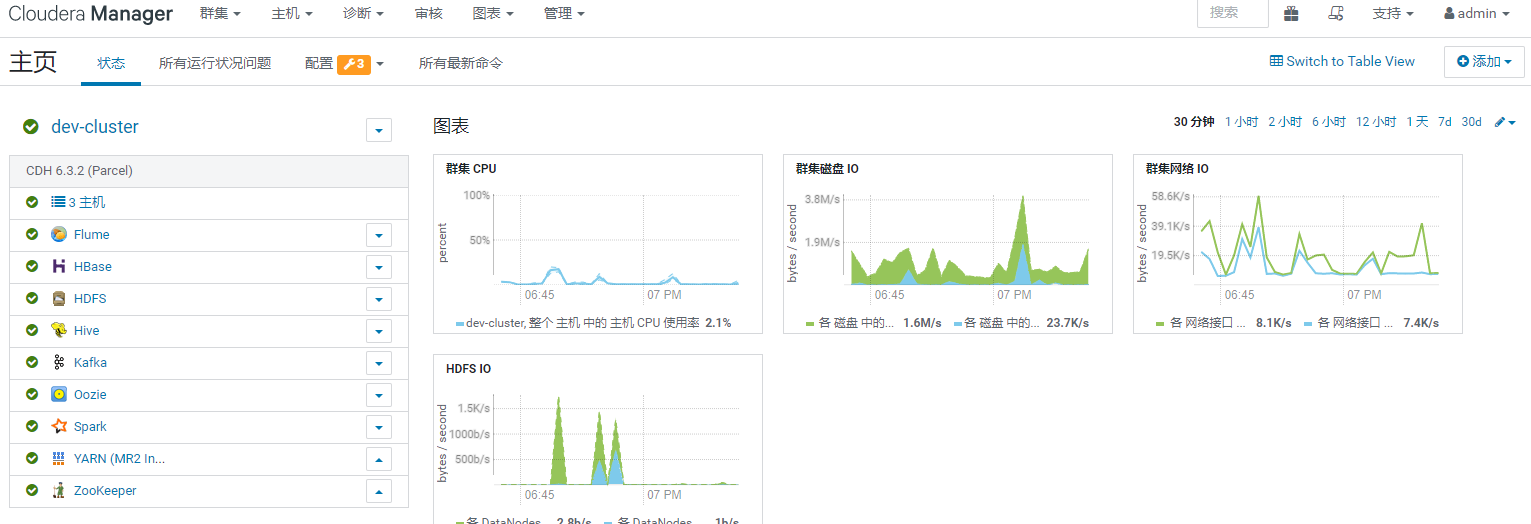Screen dimensions: 1531x524
Task: Open Flume actions dropdown
Action: click(x=379, y=235)
